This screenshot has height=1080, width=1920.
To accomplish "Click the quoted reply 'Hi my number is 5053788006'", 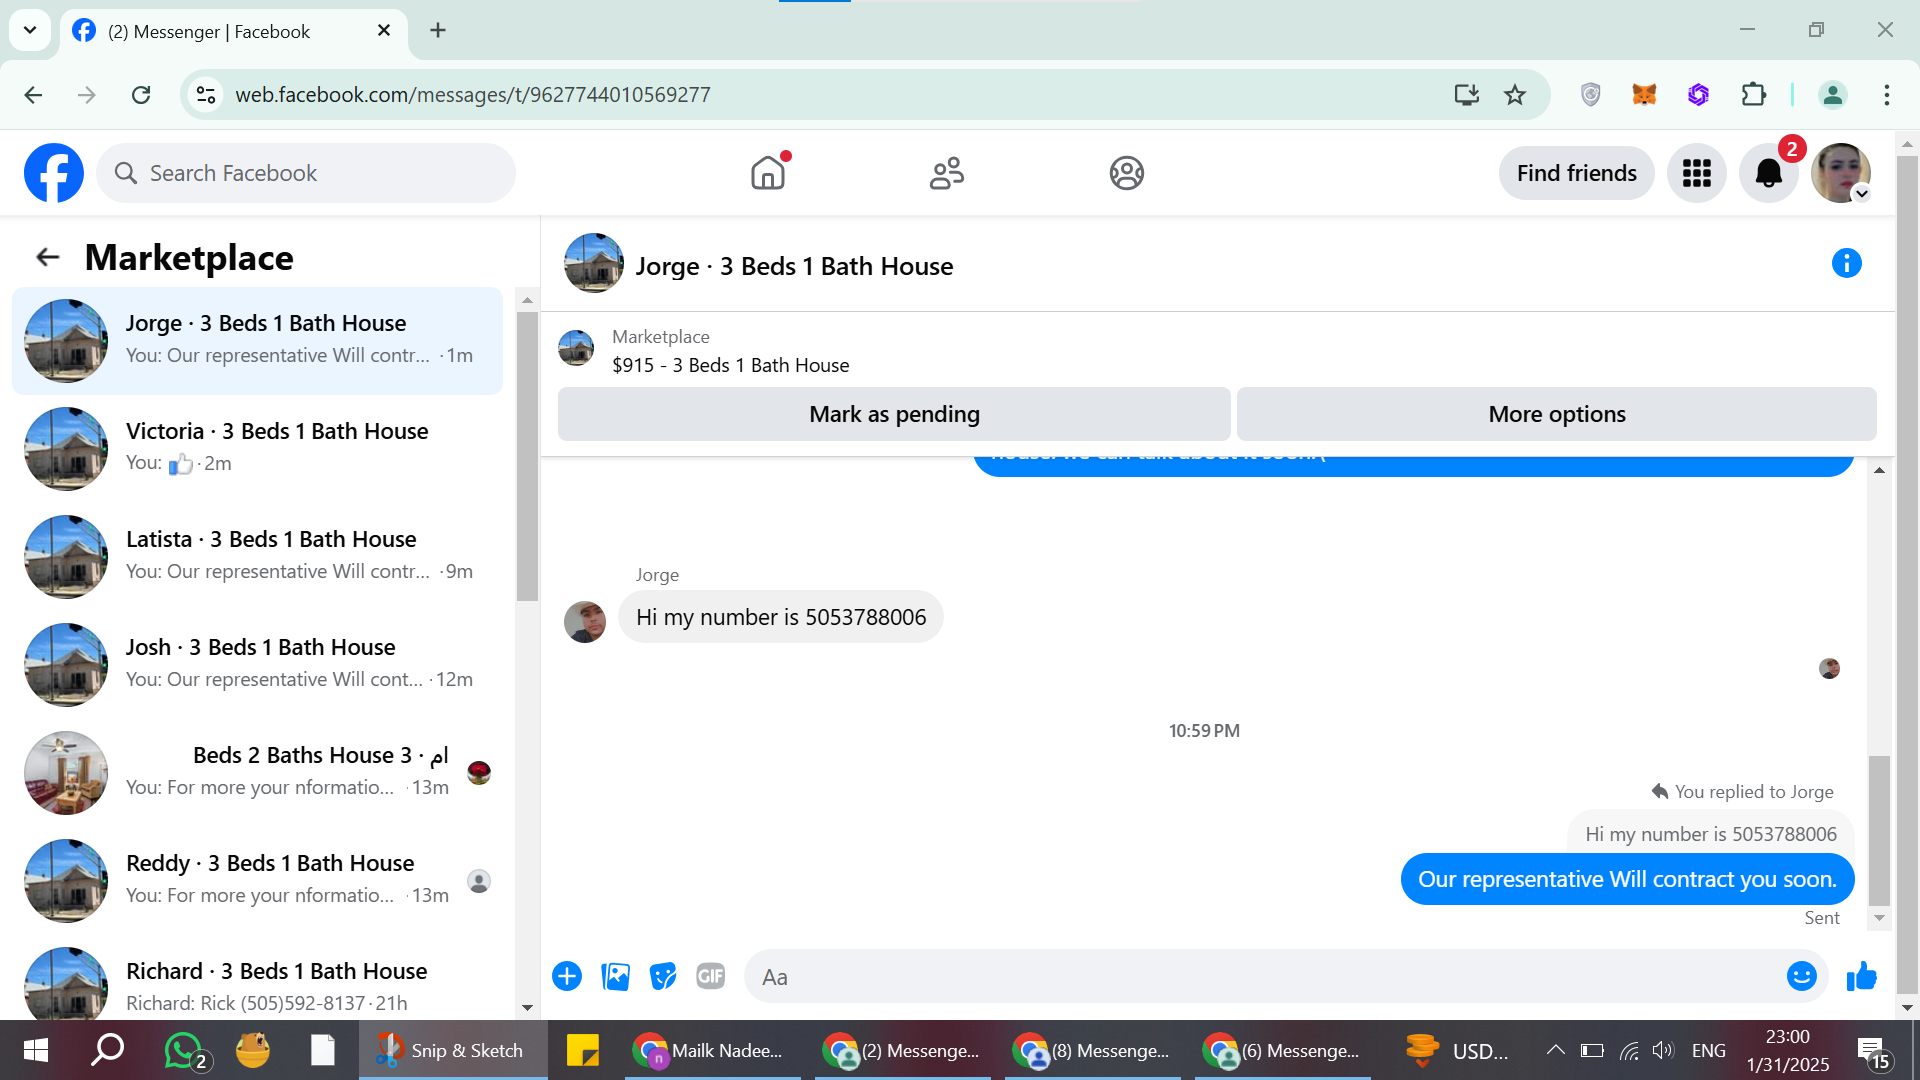I will point(1710,834).
